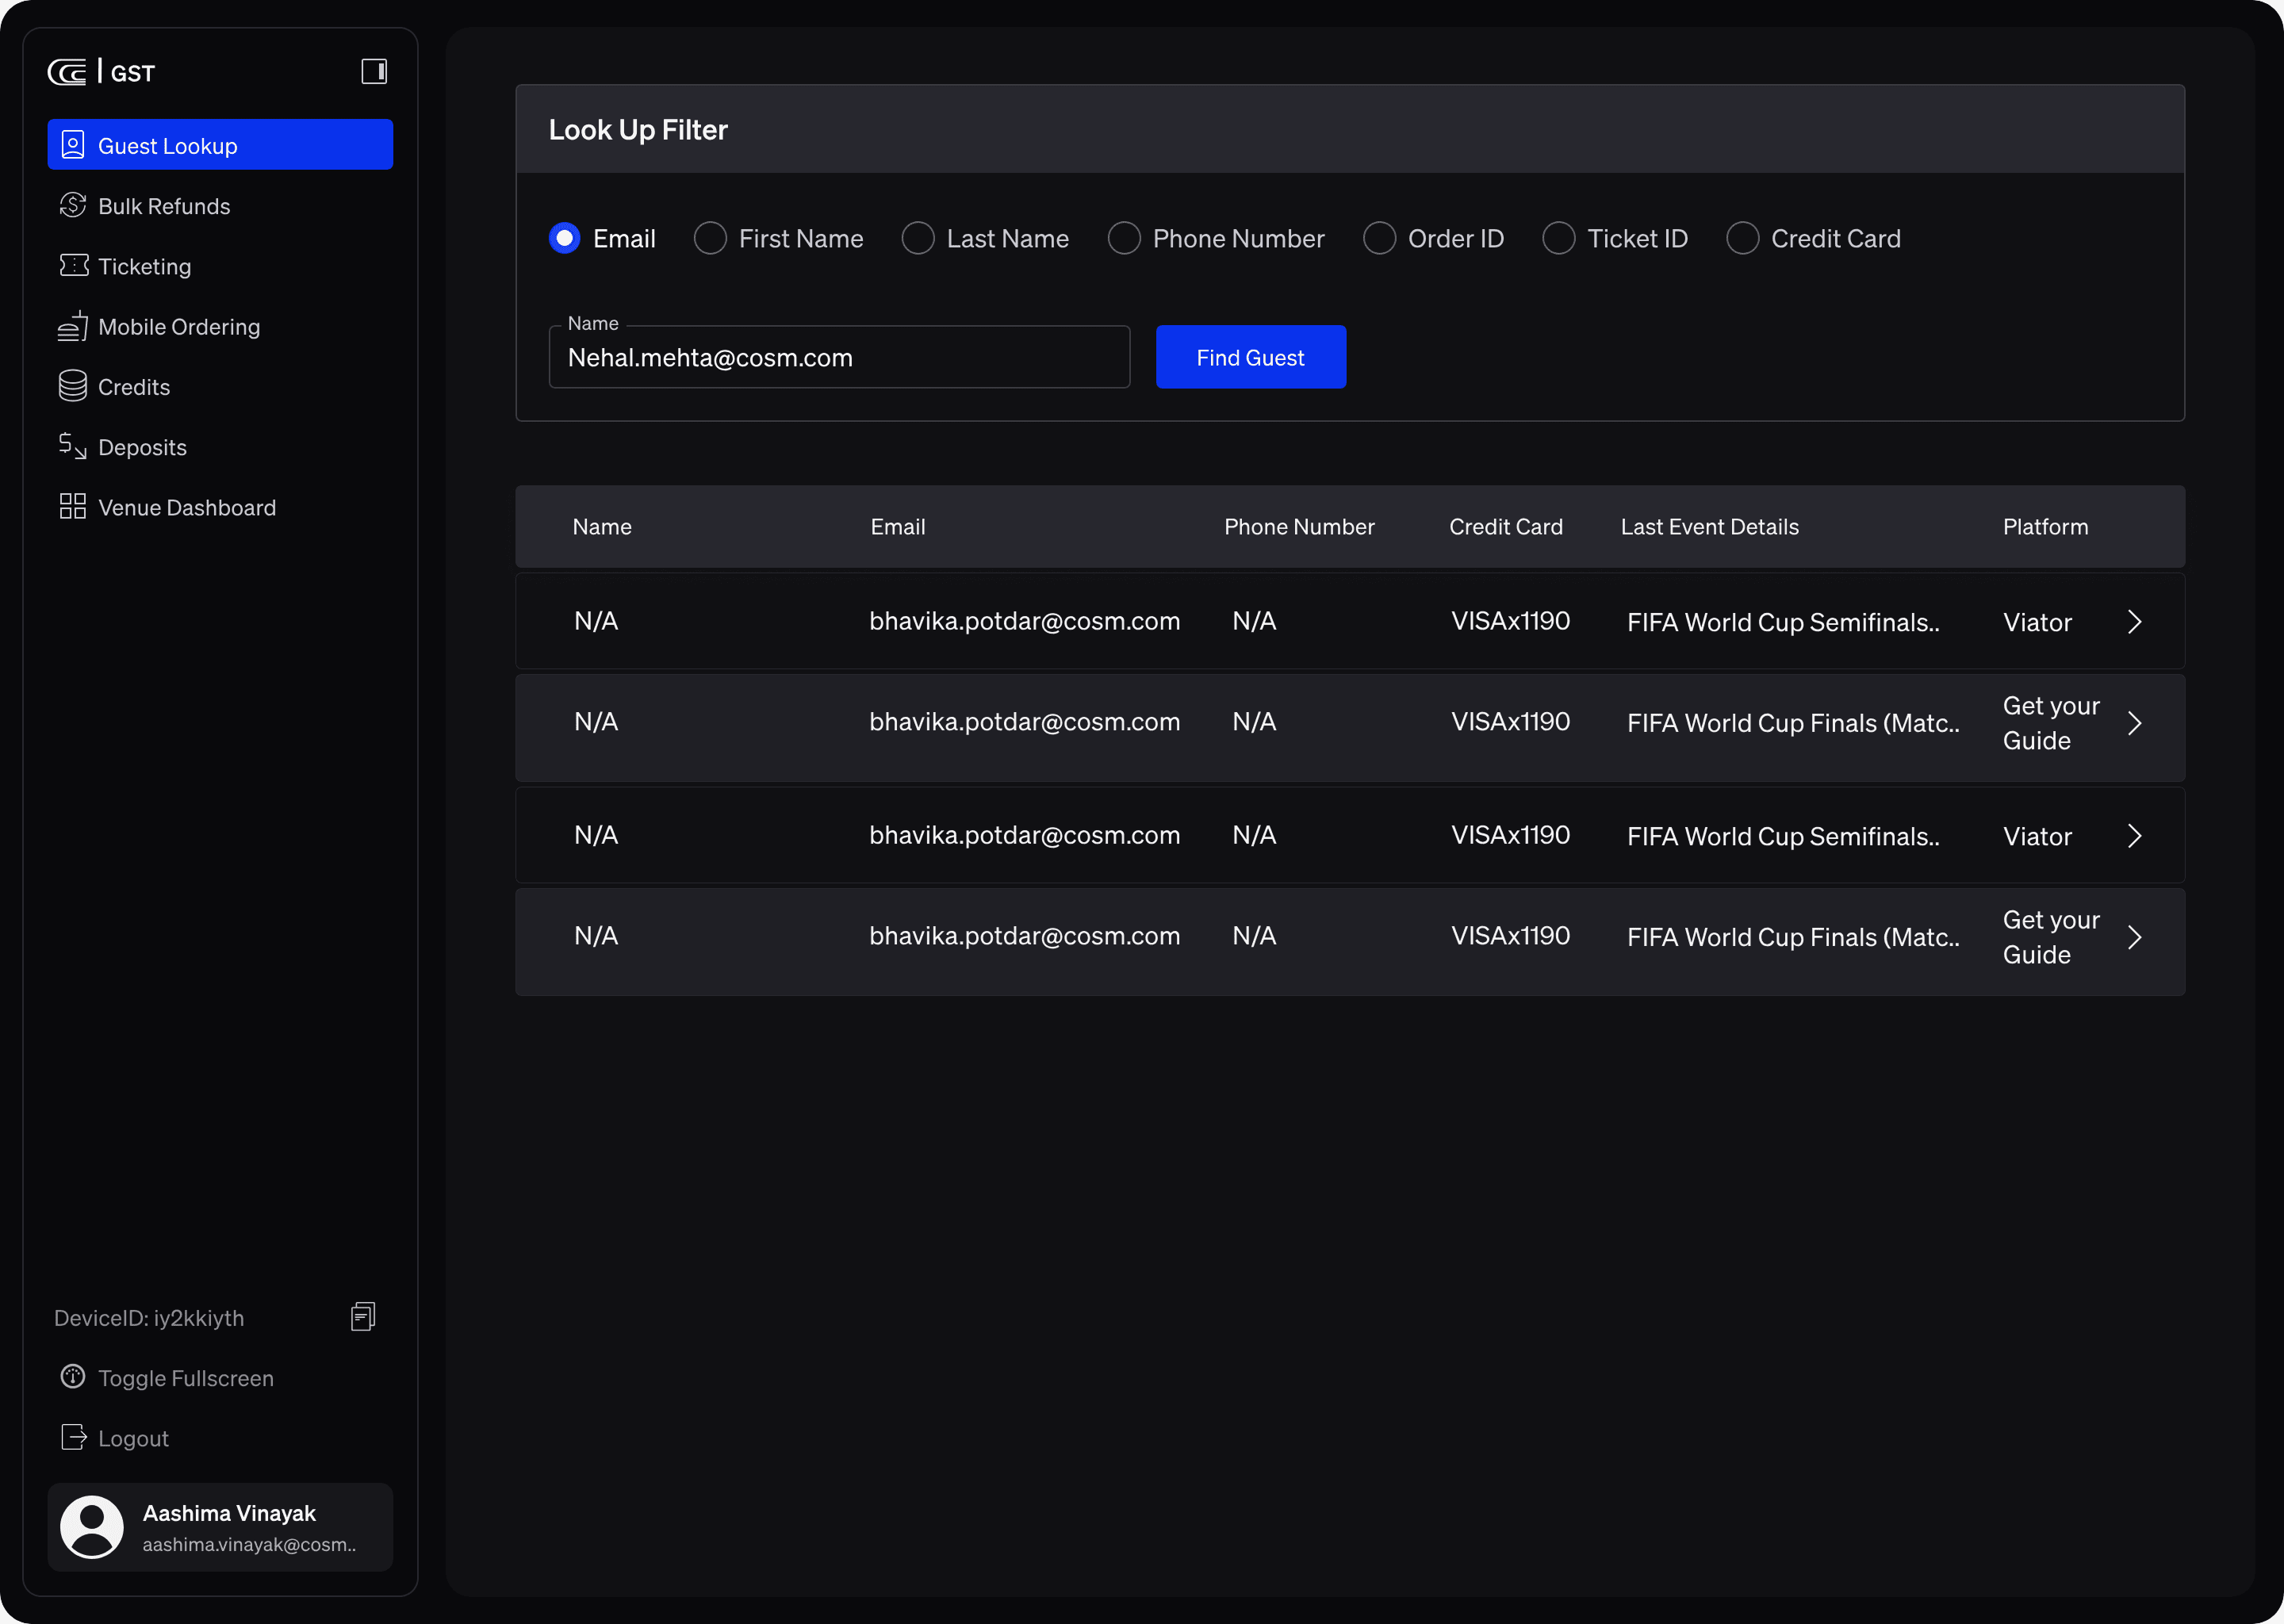Click the Email column header
2284x1624 pixels.
coord(897,526)
